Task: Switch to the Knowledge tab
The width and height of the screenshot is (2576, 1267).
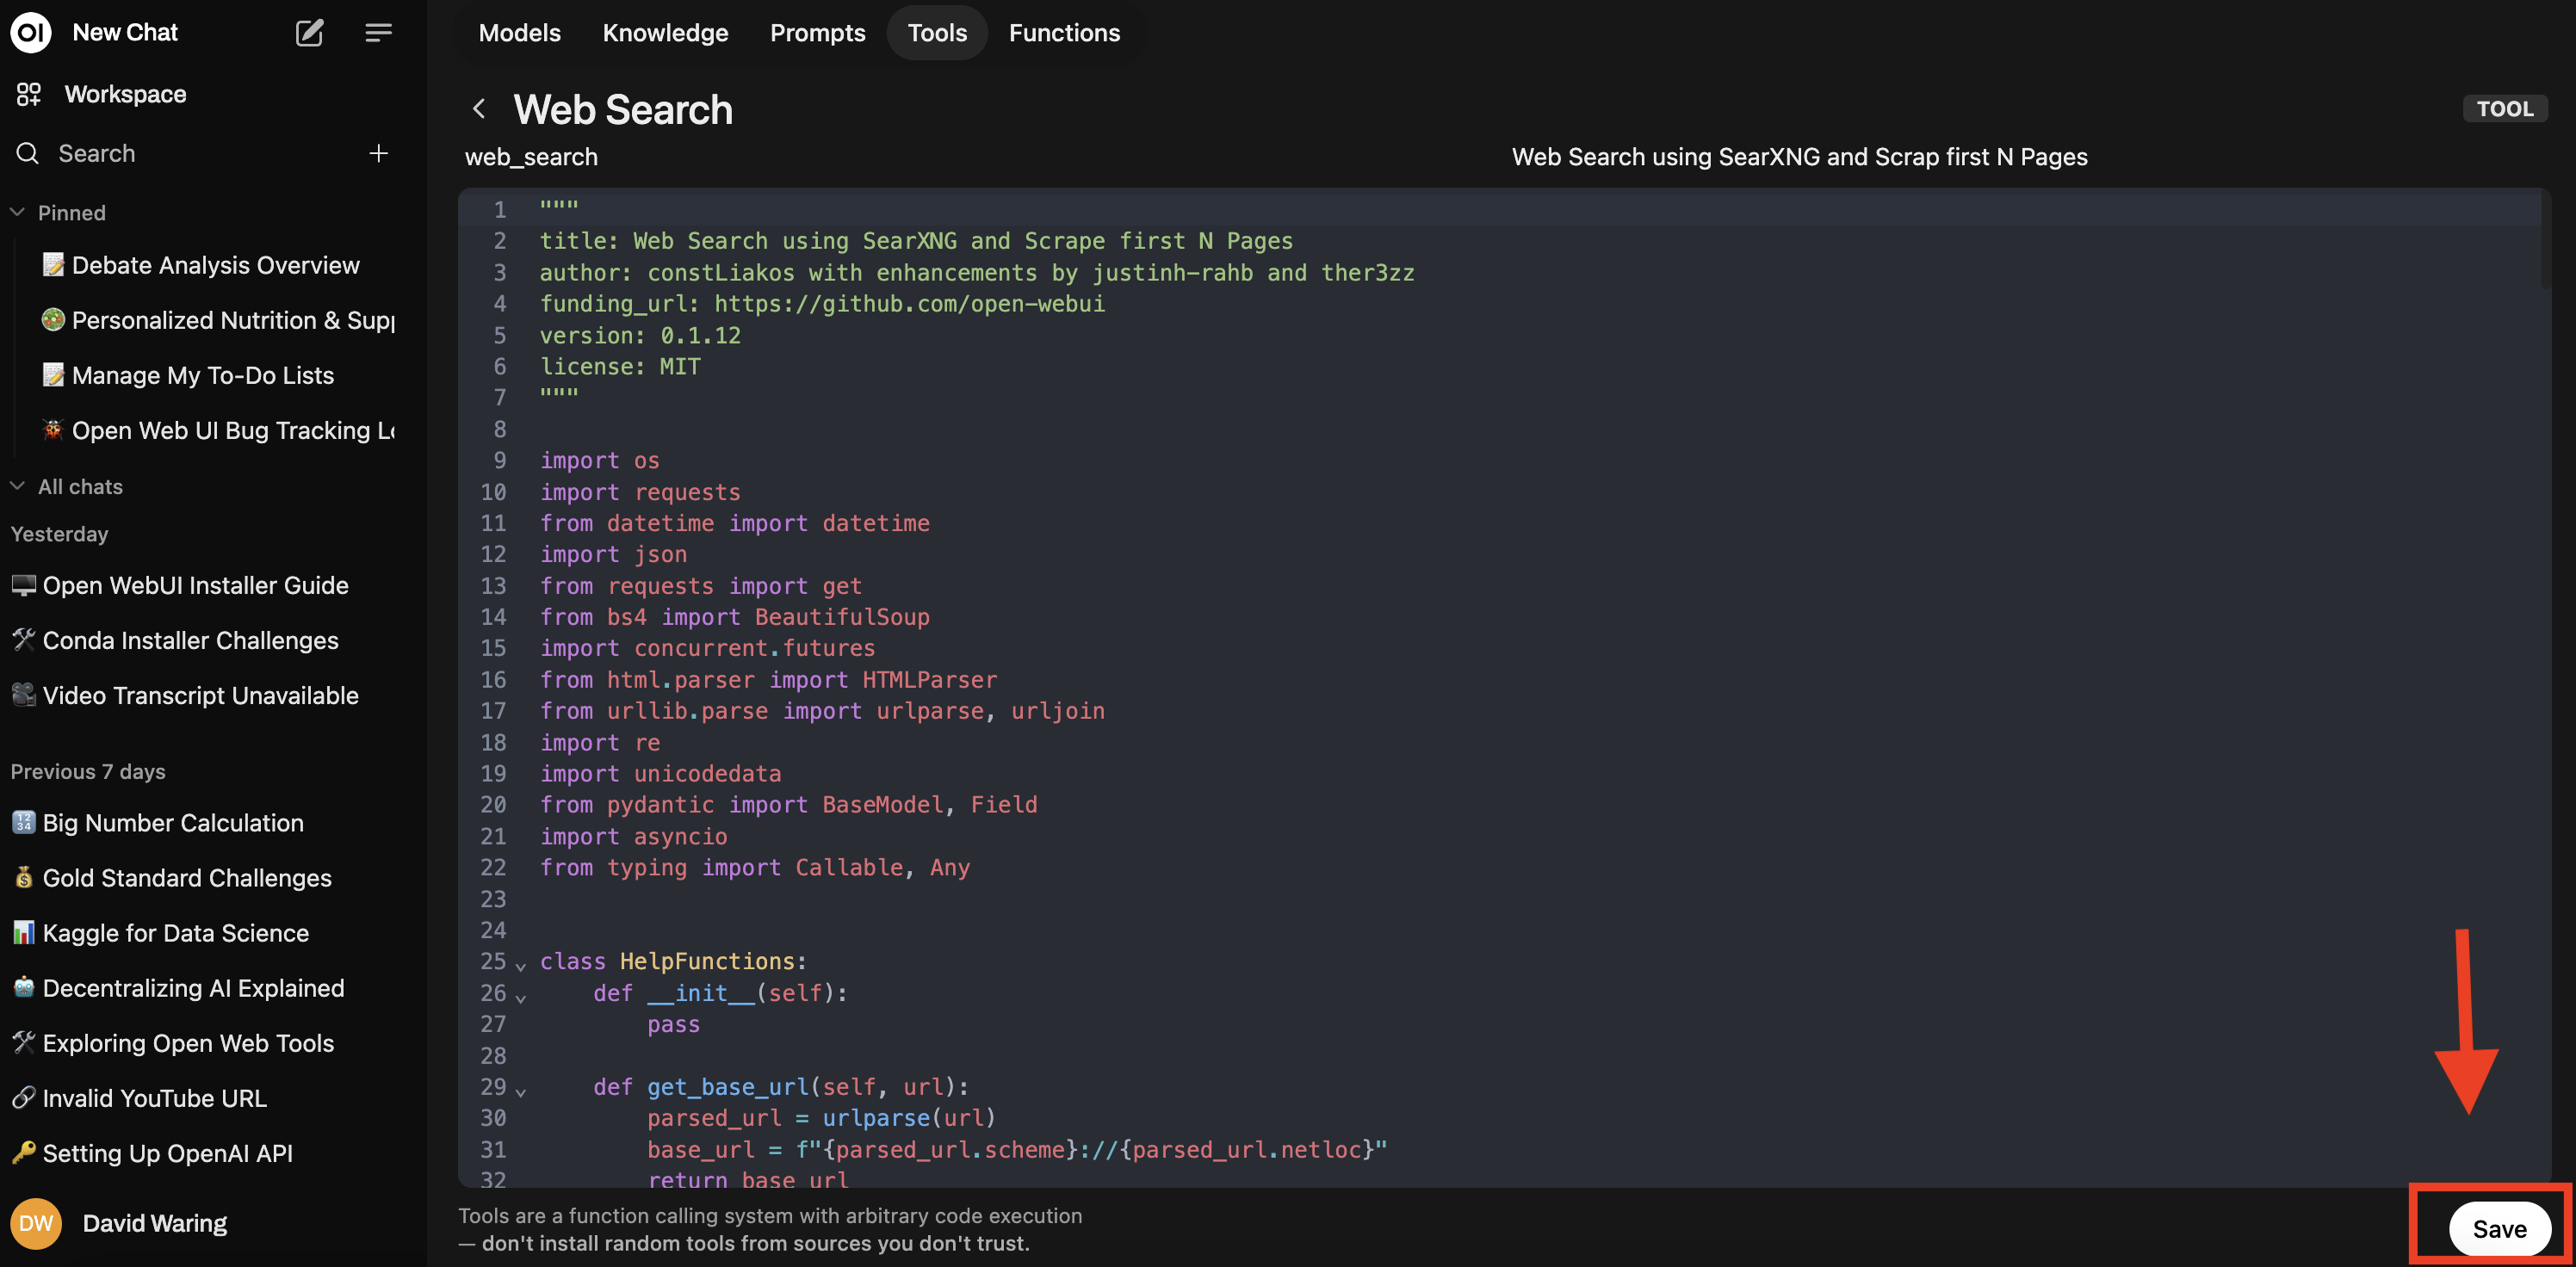Action: (x=665, y=33)
